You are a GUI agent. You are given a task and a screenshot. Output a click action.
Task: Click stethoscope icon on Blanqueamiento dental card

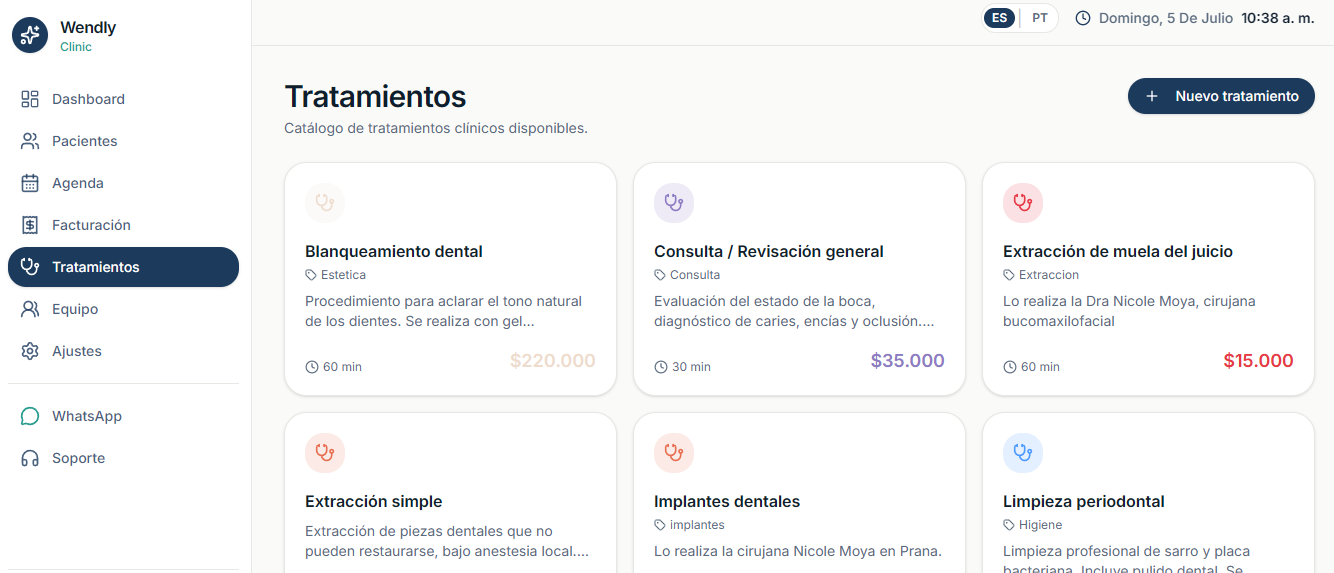pos(325,203)
